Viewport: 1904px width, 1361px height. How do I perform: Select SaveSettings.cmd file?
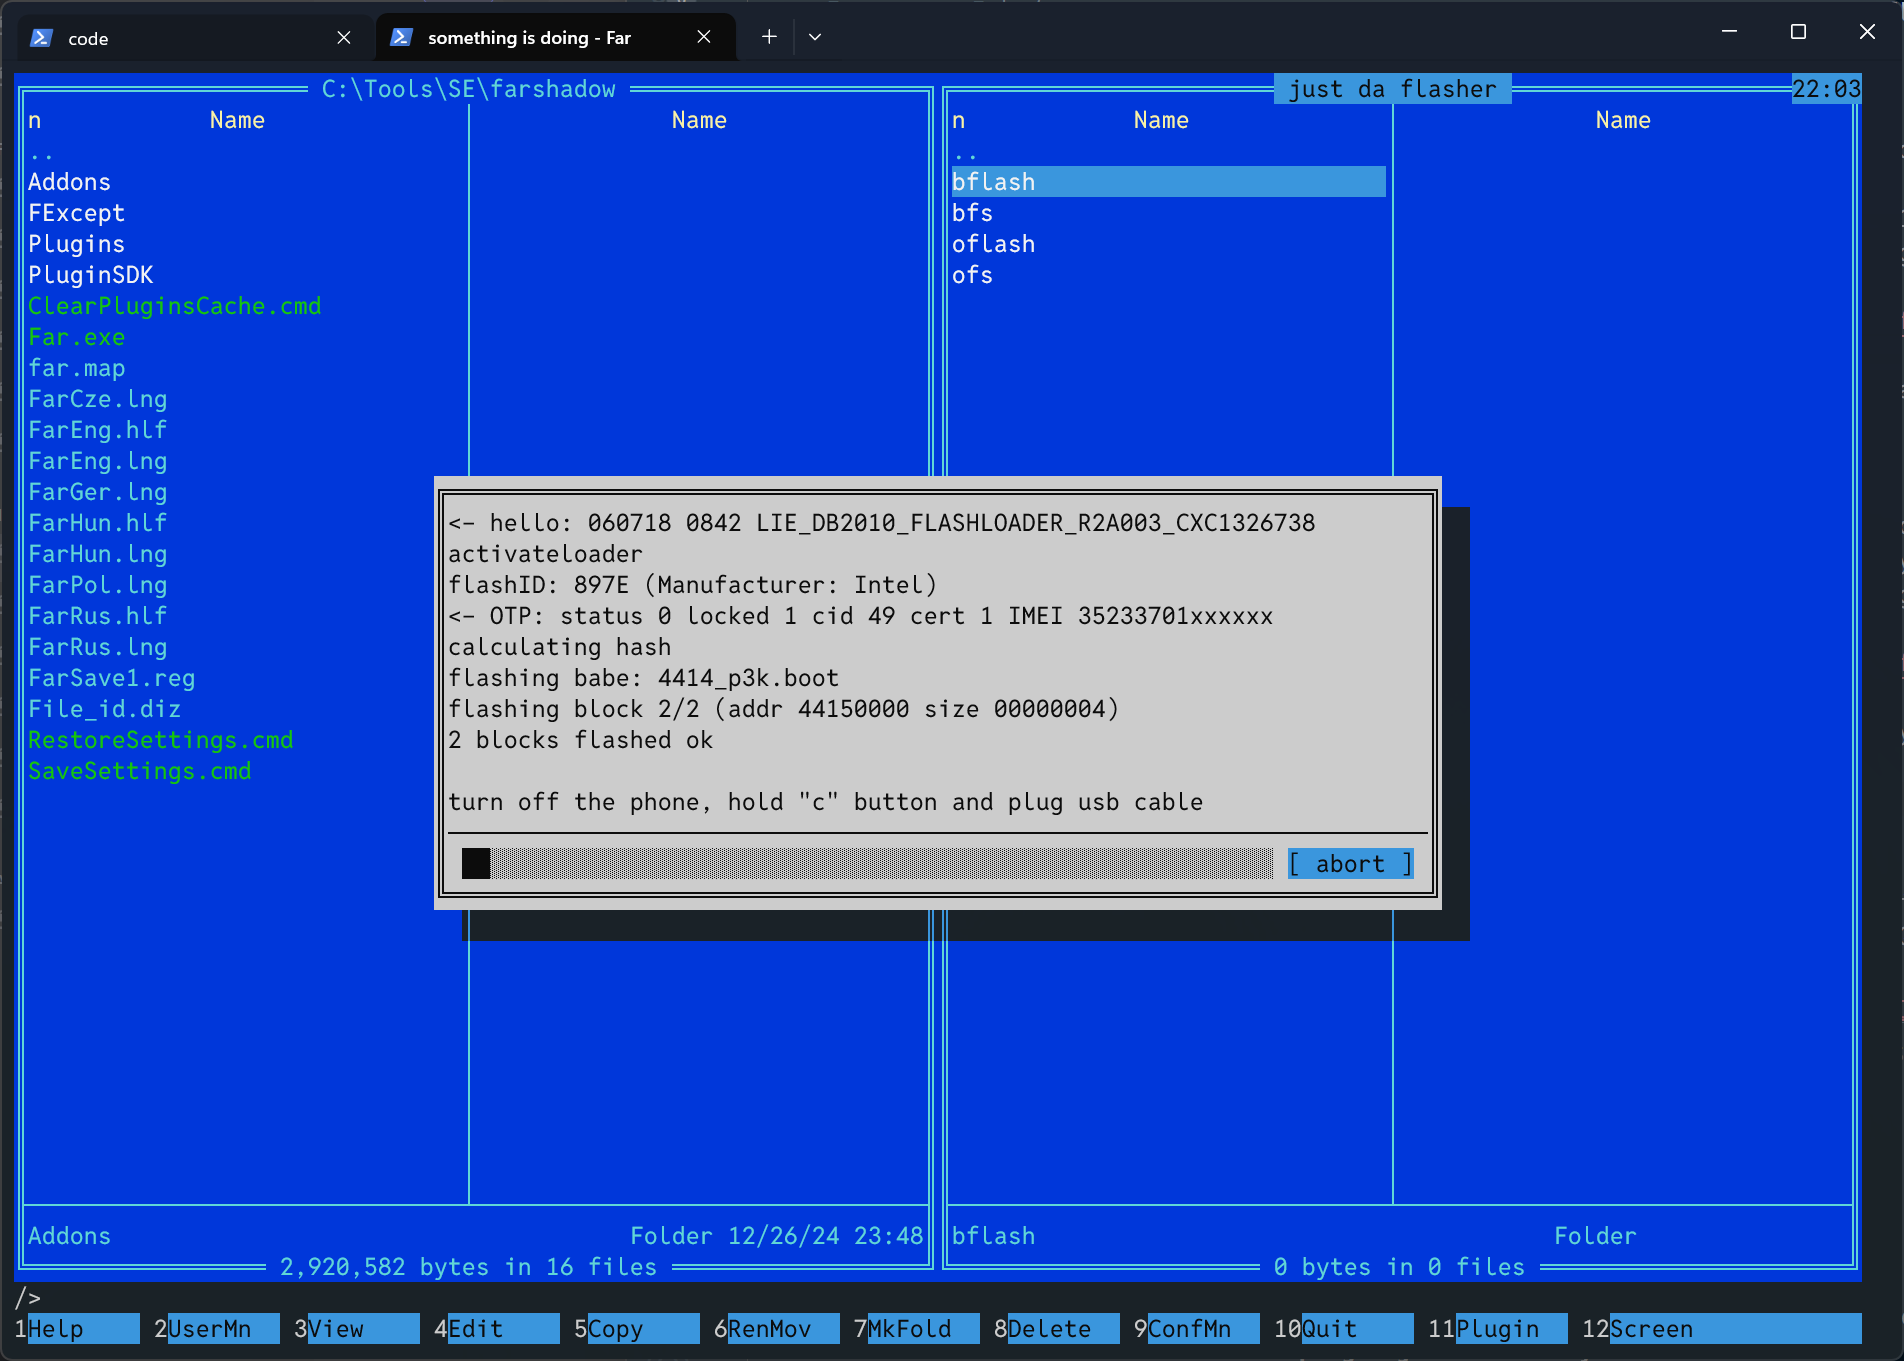139,771
